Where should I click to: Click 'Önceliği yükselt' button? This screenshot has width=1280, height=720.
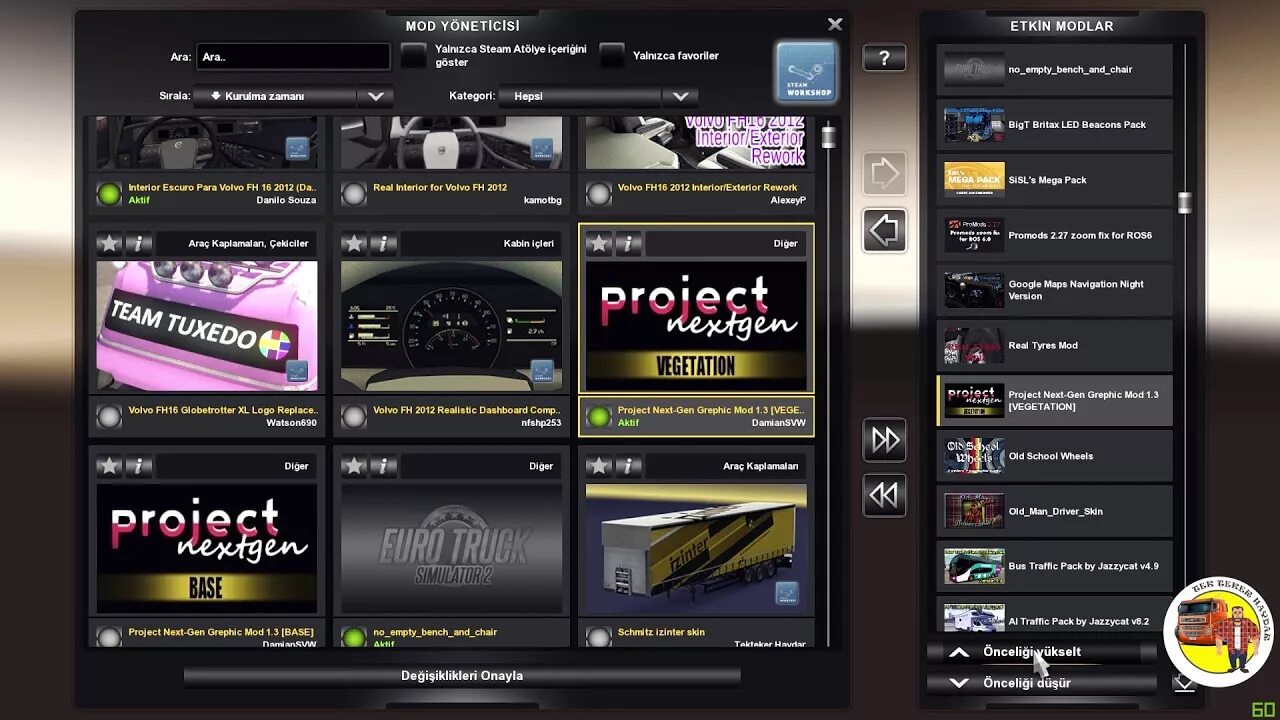point(1041,652)
